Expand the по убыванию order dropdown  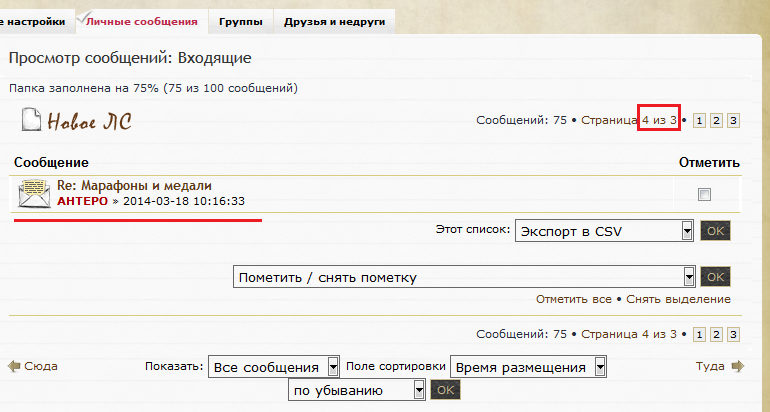(x=357, y=390)
